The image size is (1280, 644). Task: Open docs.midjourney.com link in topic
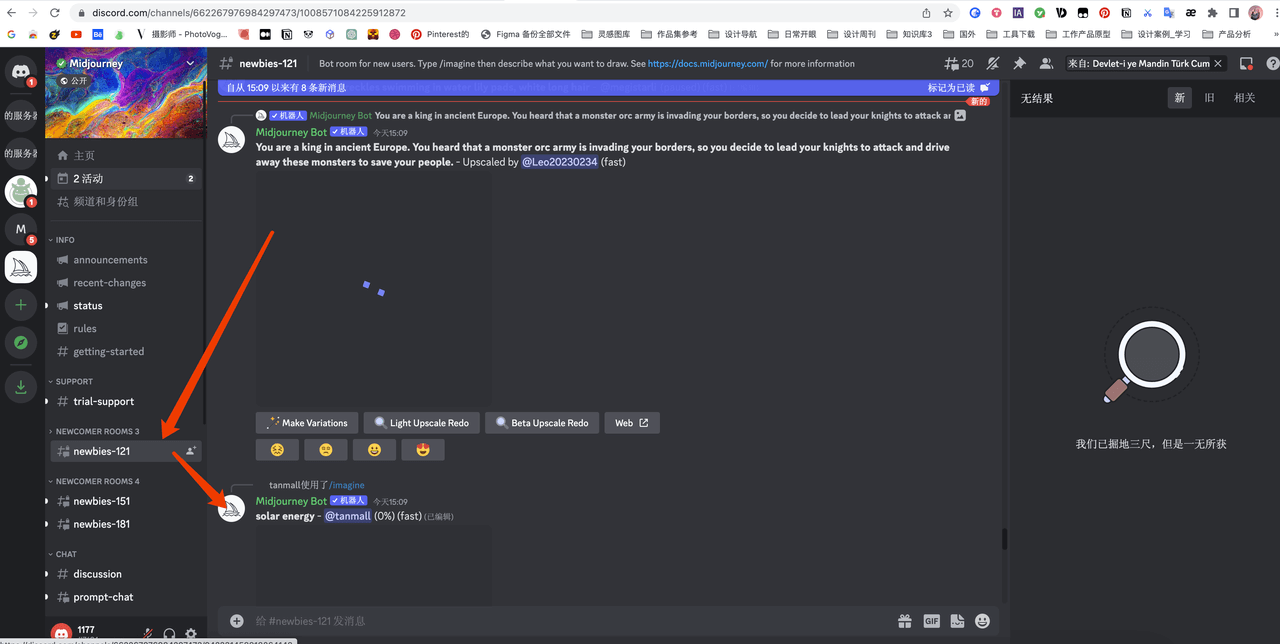[x=708, y=63]
